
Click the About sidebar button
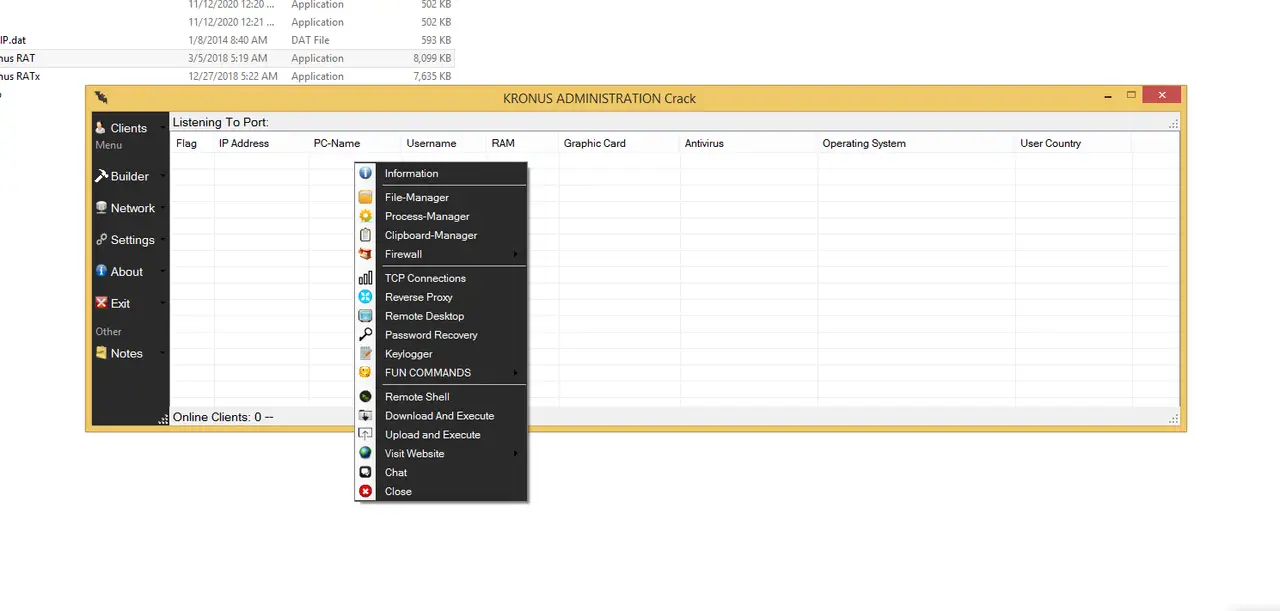[x=125, y=272]
